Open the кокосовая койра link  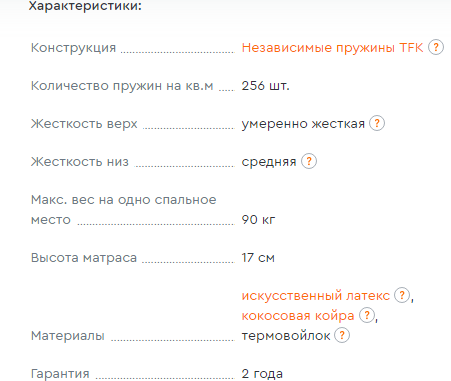pos(298,315)
